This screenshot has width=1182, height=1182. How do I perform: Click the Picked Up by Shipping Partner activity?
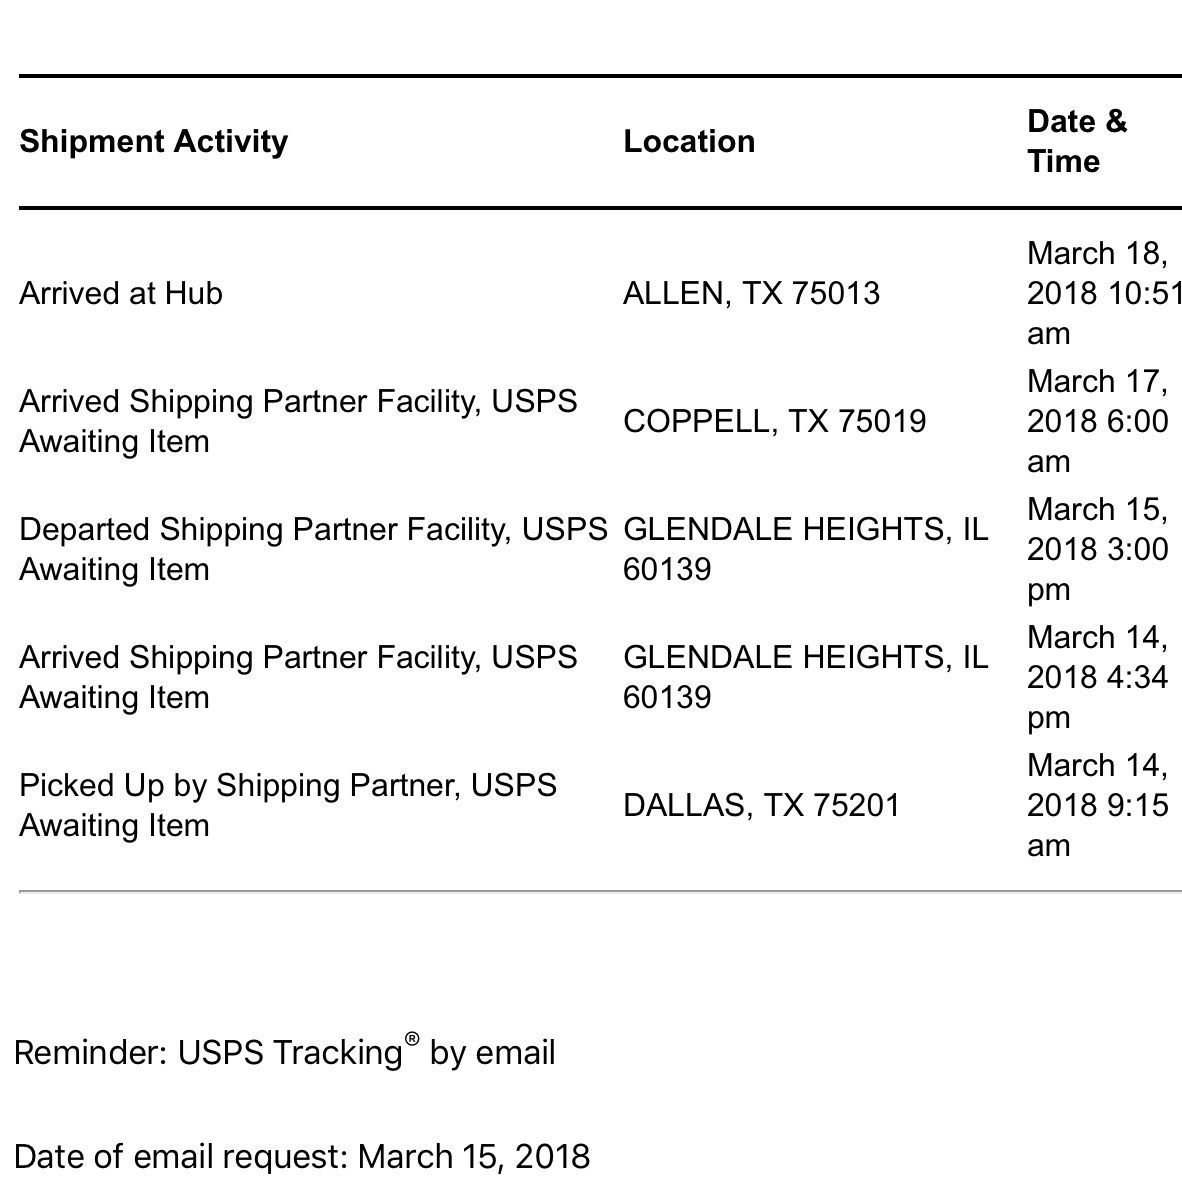pos(288,805)
